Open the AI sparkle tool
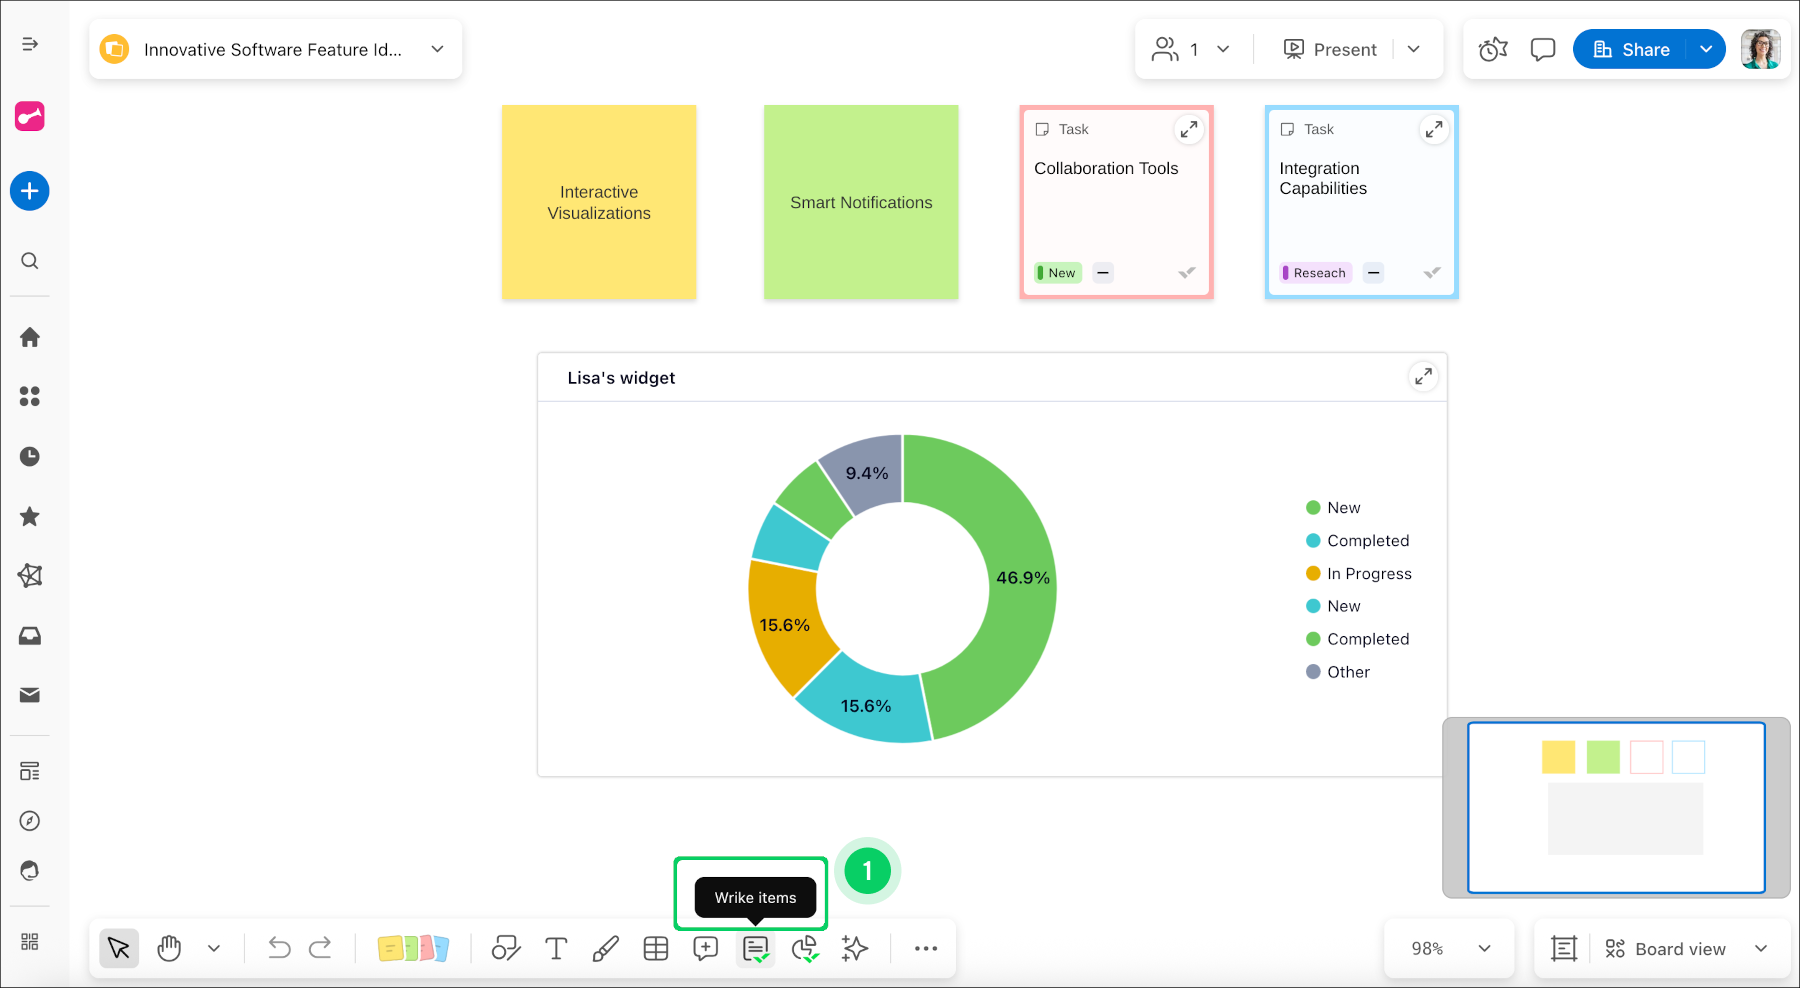The width and height of the screenshot is (1800, 988). tap(855, 949)
